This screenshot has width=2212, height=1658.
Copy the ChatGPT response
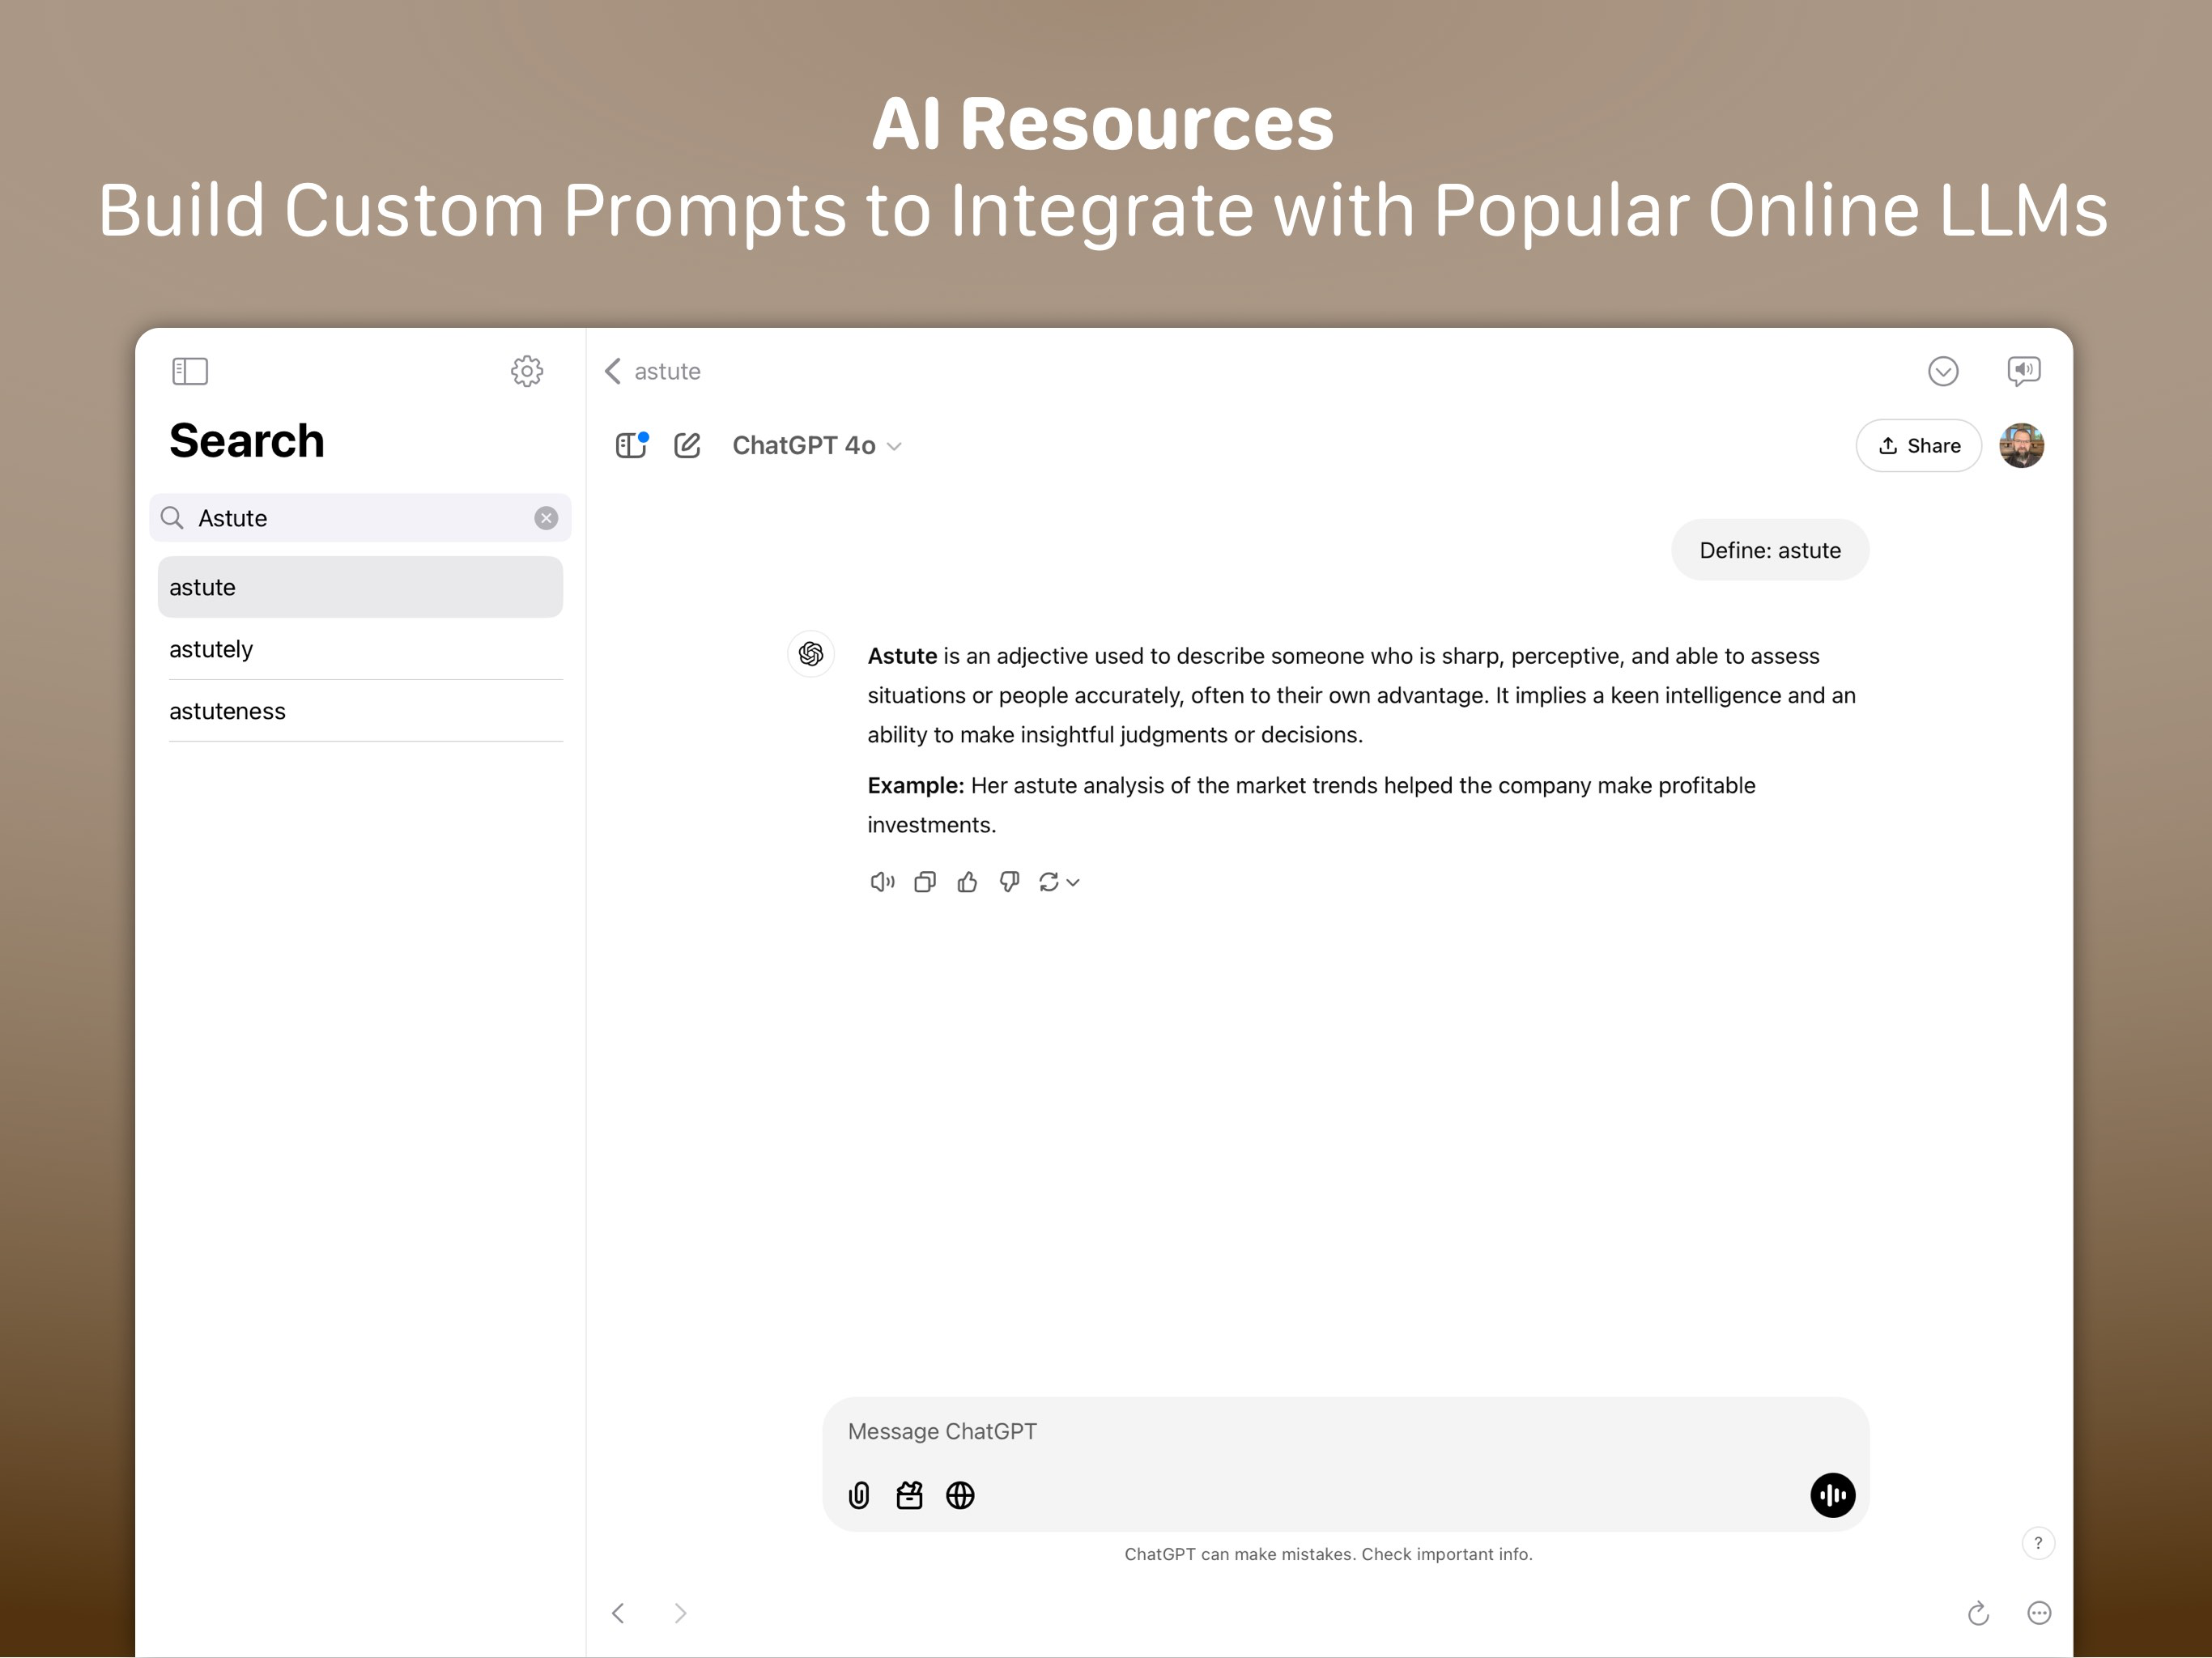click(x=925, y=882)
